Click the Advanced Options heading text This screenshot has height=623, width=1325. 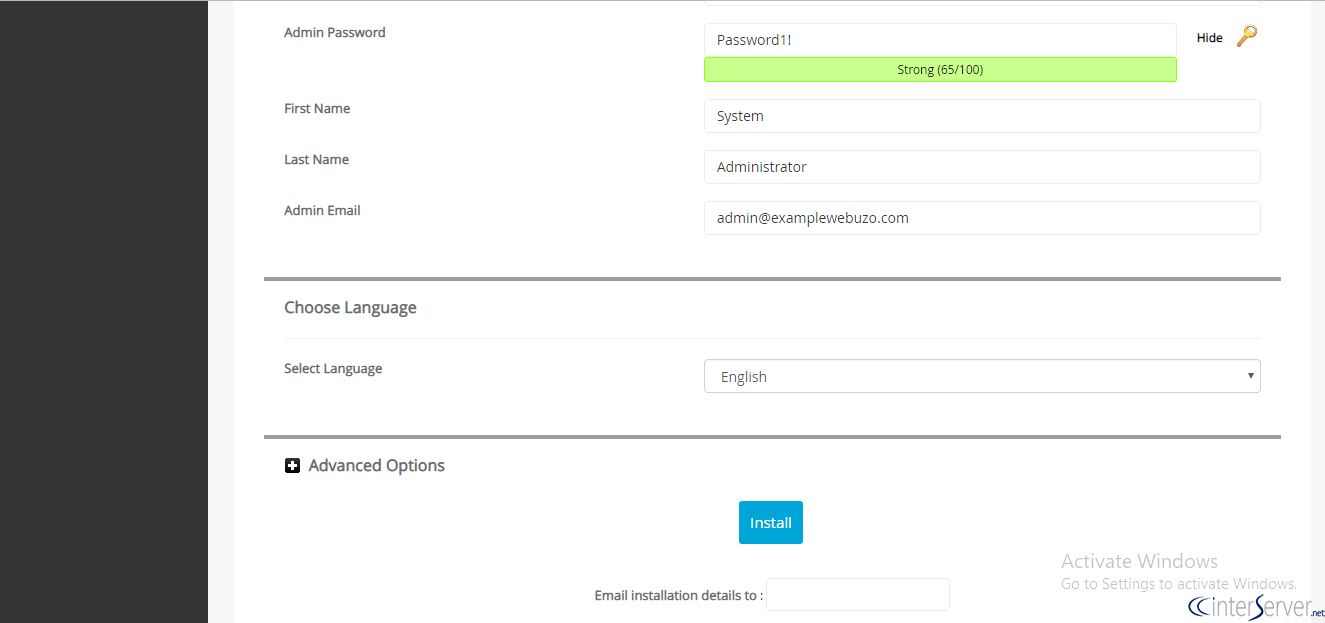376,465
